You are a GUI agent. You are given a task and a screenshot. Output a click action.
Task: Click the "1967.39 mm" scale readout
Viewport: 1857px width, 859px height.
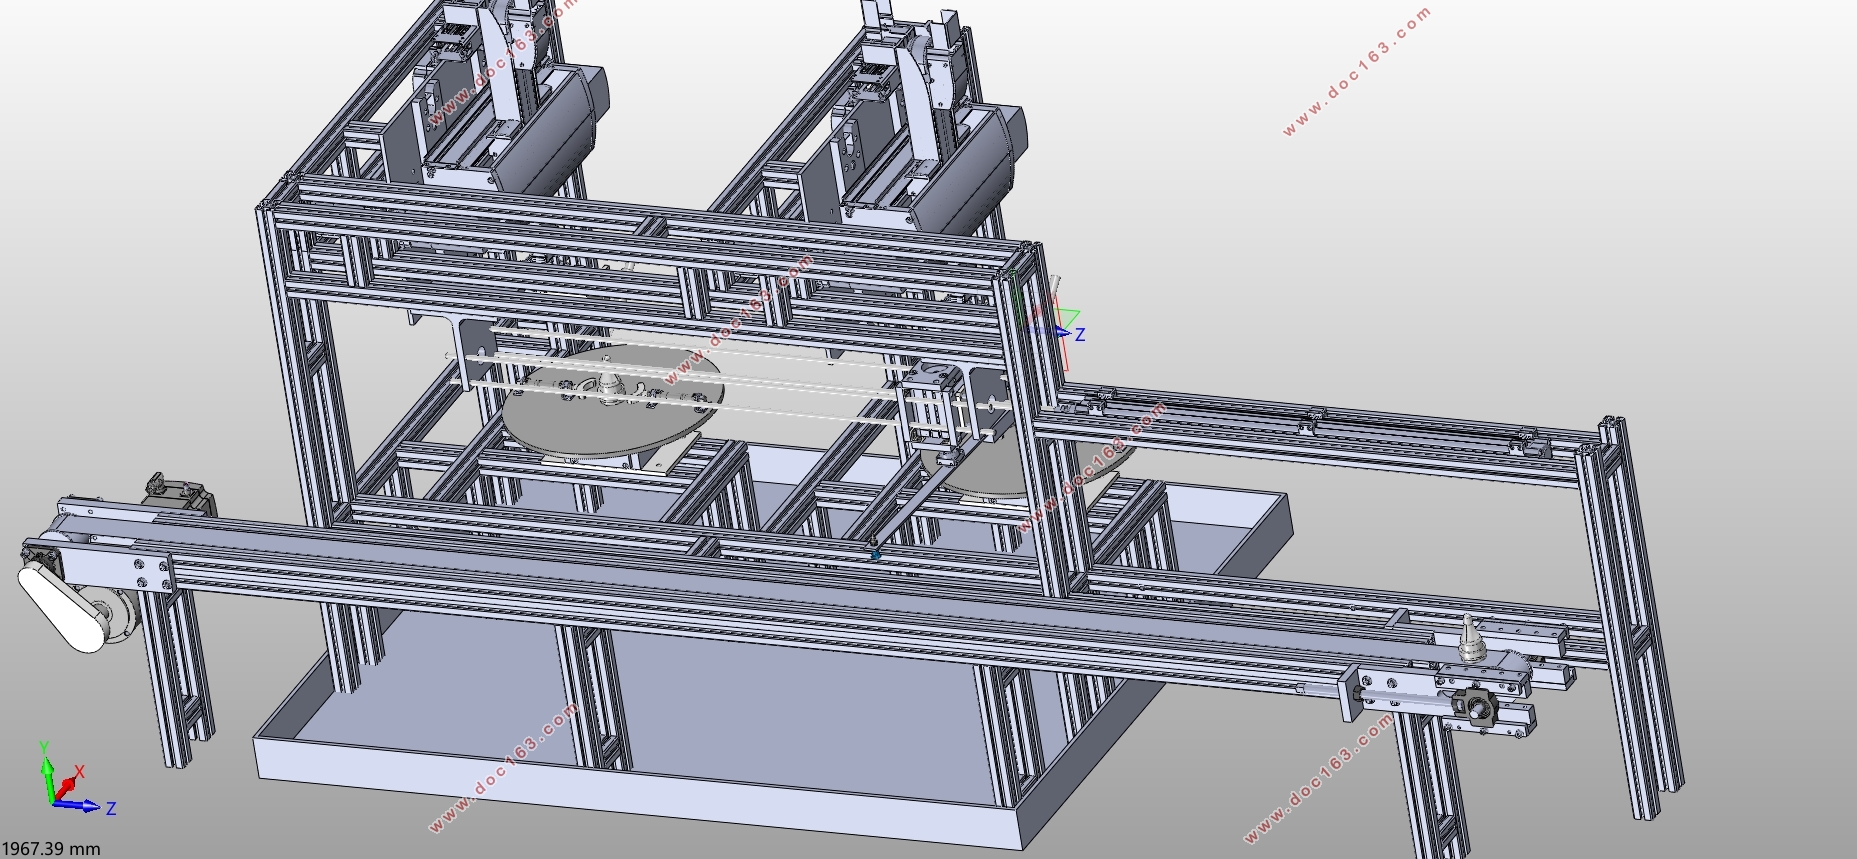(x=51, y=848)
